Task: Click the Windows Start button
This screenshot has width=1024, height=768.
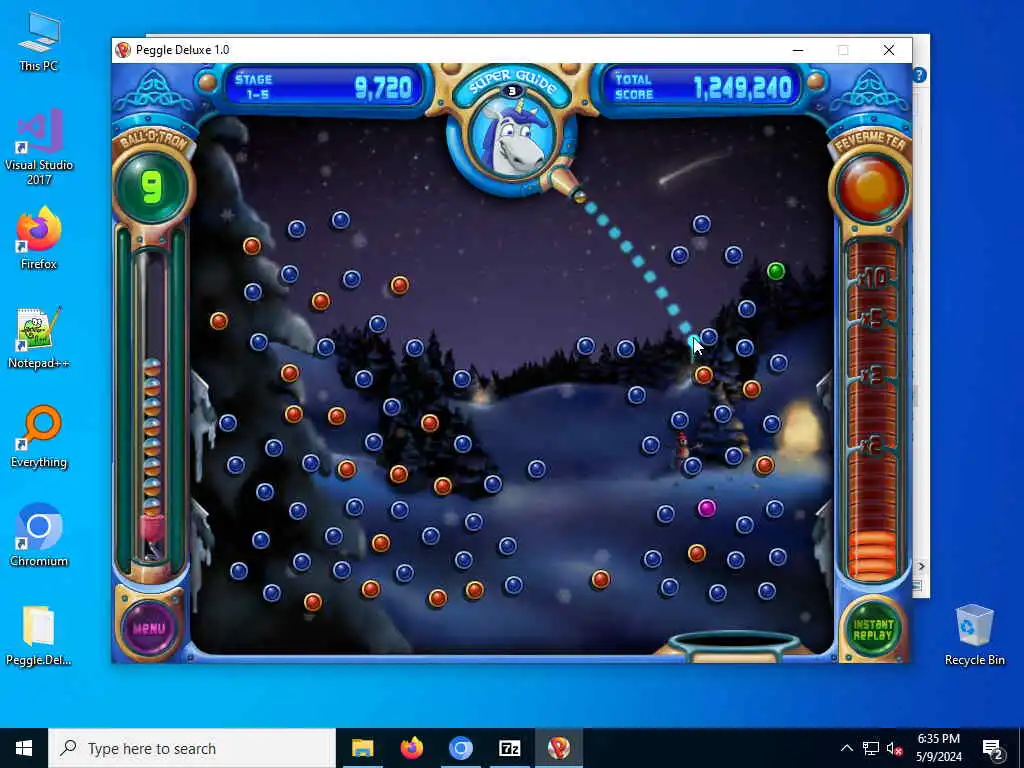Action: 24,748
